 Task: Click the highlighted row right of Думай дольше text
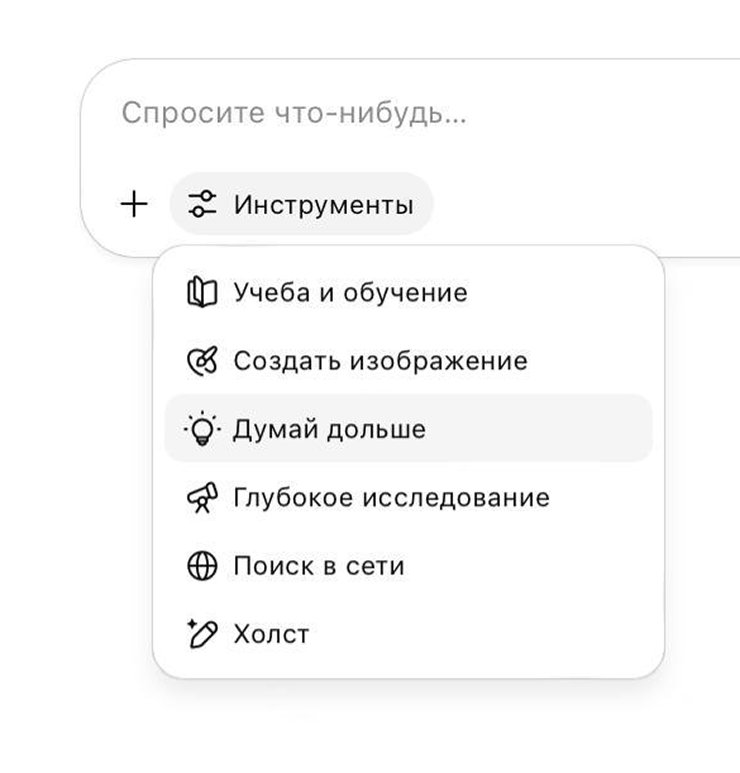pyautogui.click(x=537, y=428)
